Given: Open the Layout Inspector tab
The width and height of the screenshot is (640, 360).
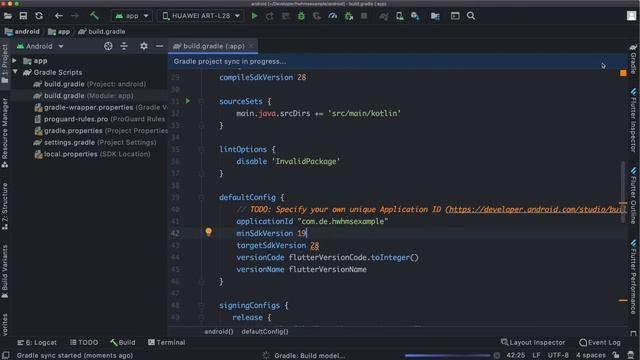Looking at the screenshot, I should pyautogui.click(x=533, y=342).
